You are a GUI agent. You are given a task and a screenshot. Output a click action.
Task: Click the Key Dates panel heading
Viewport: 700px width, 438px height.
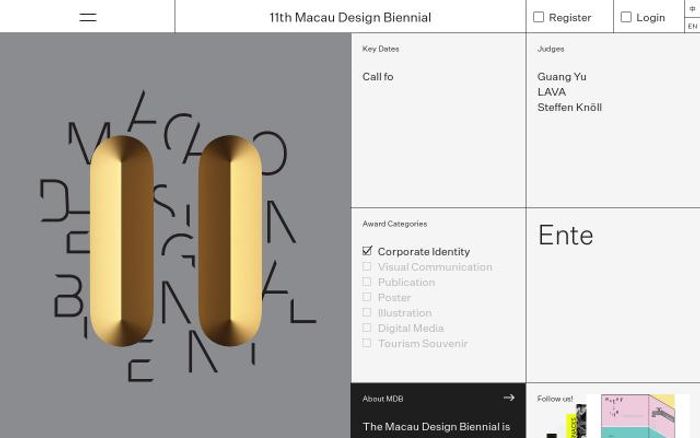click(380, 49)
